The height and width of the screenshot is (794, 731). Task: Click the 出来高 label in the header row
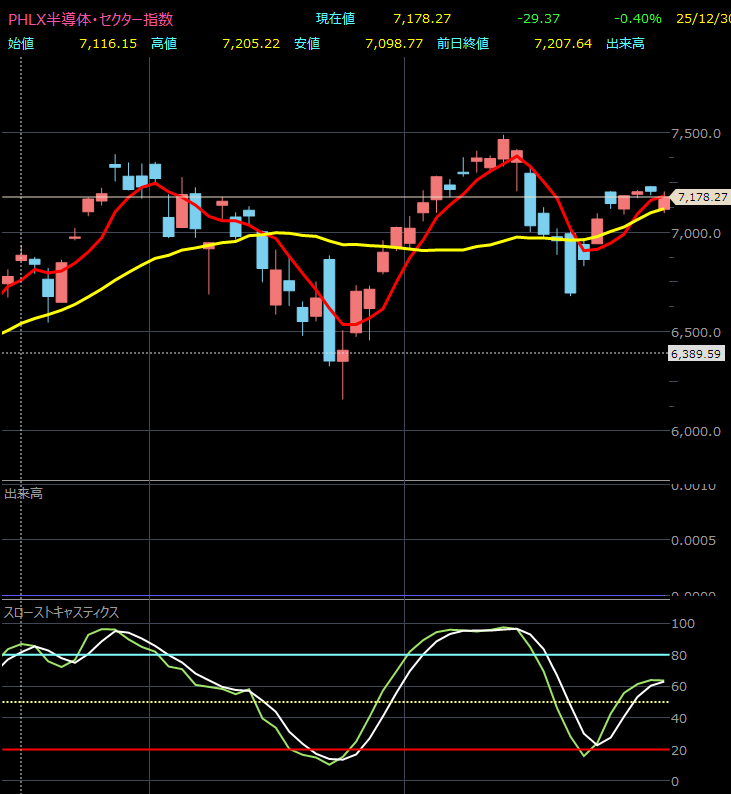click(x=625, y=44)
